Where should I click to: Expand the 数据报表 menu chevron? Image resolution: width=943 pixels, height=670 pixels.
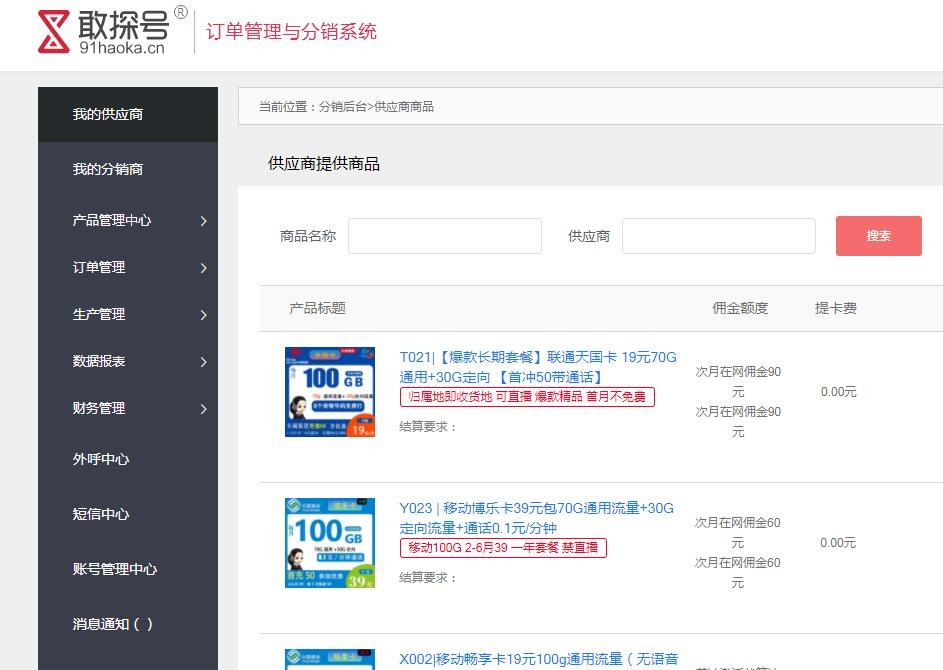(x=203, y=362)
